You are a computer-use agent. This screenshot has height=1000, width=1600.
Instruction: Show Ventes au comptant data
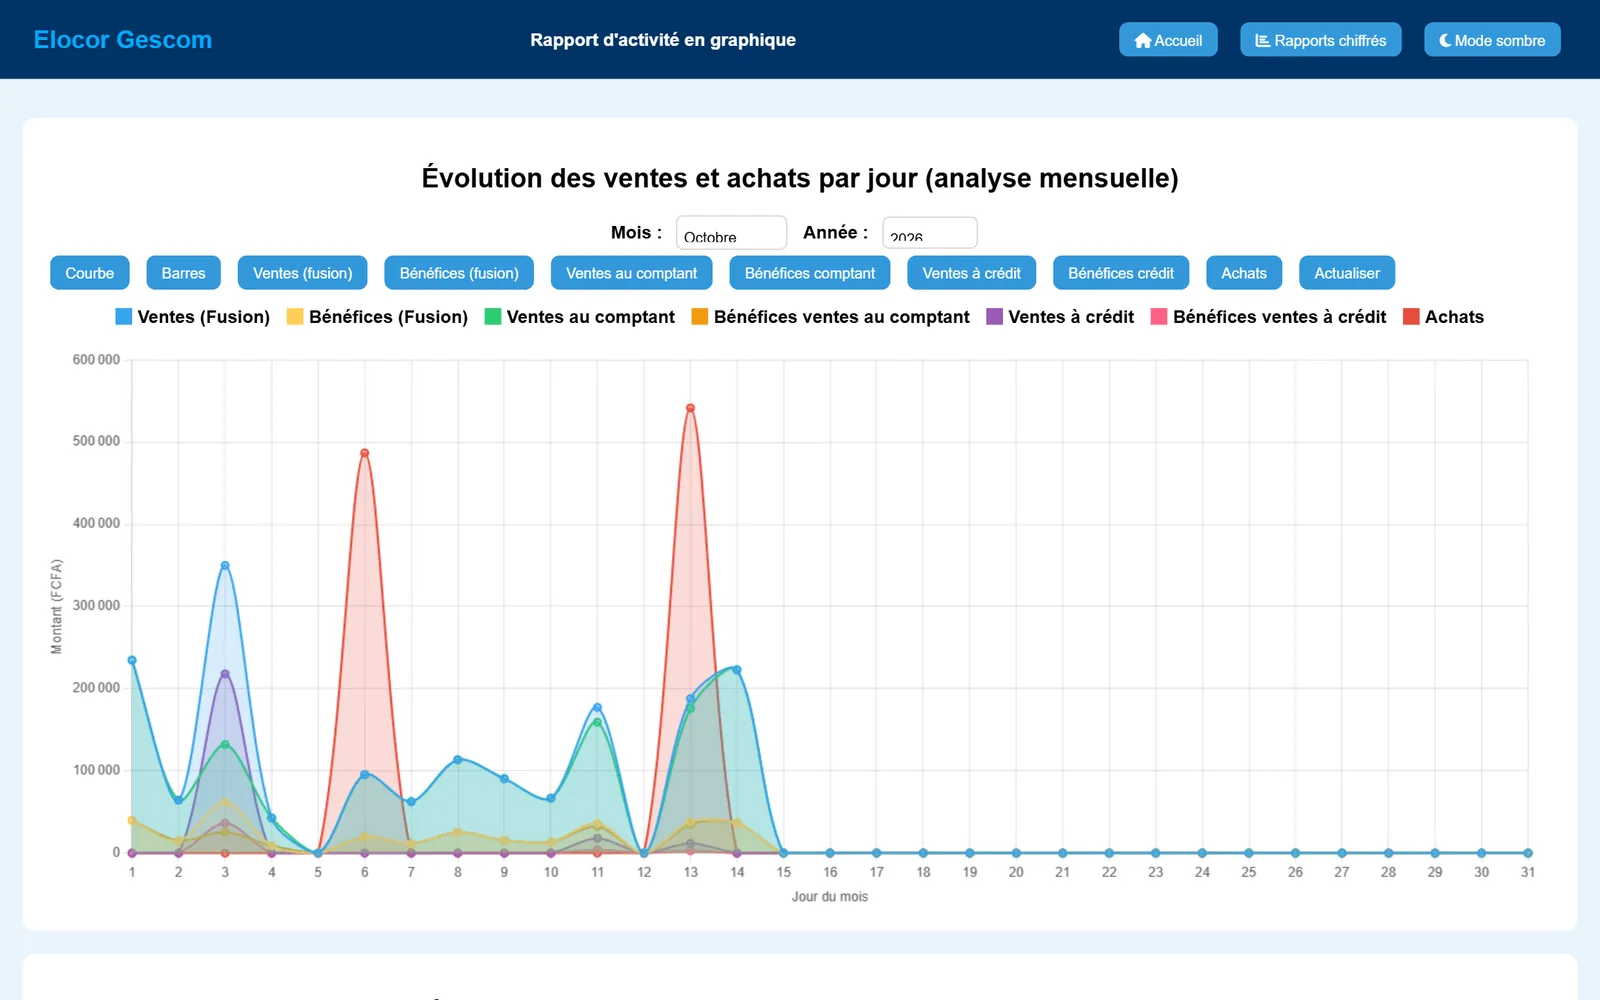click(631, 273)
